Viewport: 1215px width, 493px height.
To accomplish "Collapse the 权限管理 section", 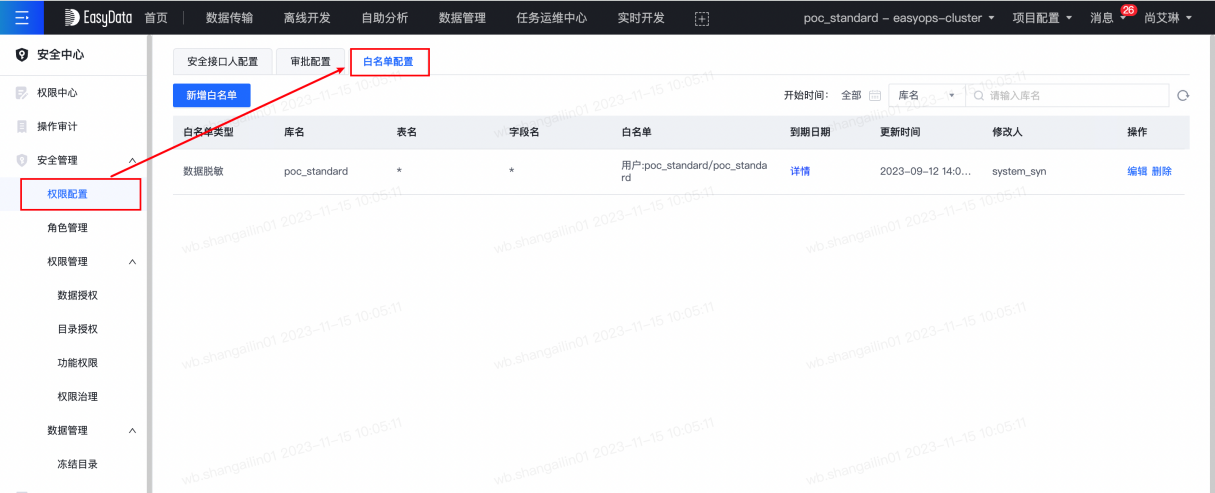I will click(133, 262).
